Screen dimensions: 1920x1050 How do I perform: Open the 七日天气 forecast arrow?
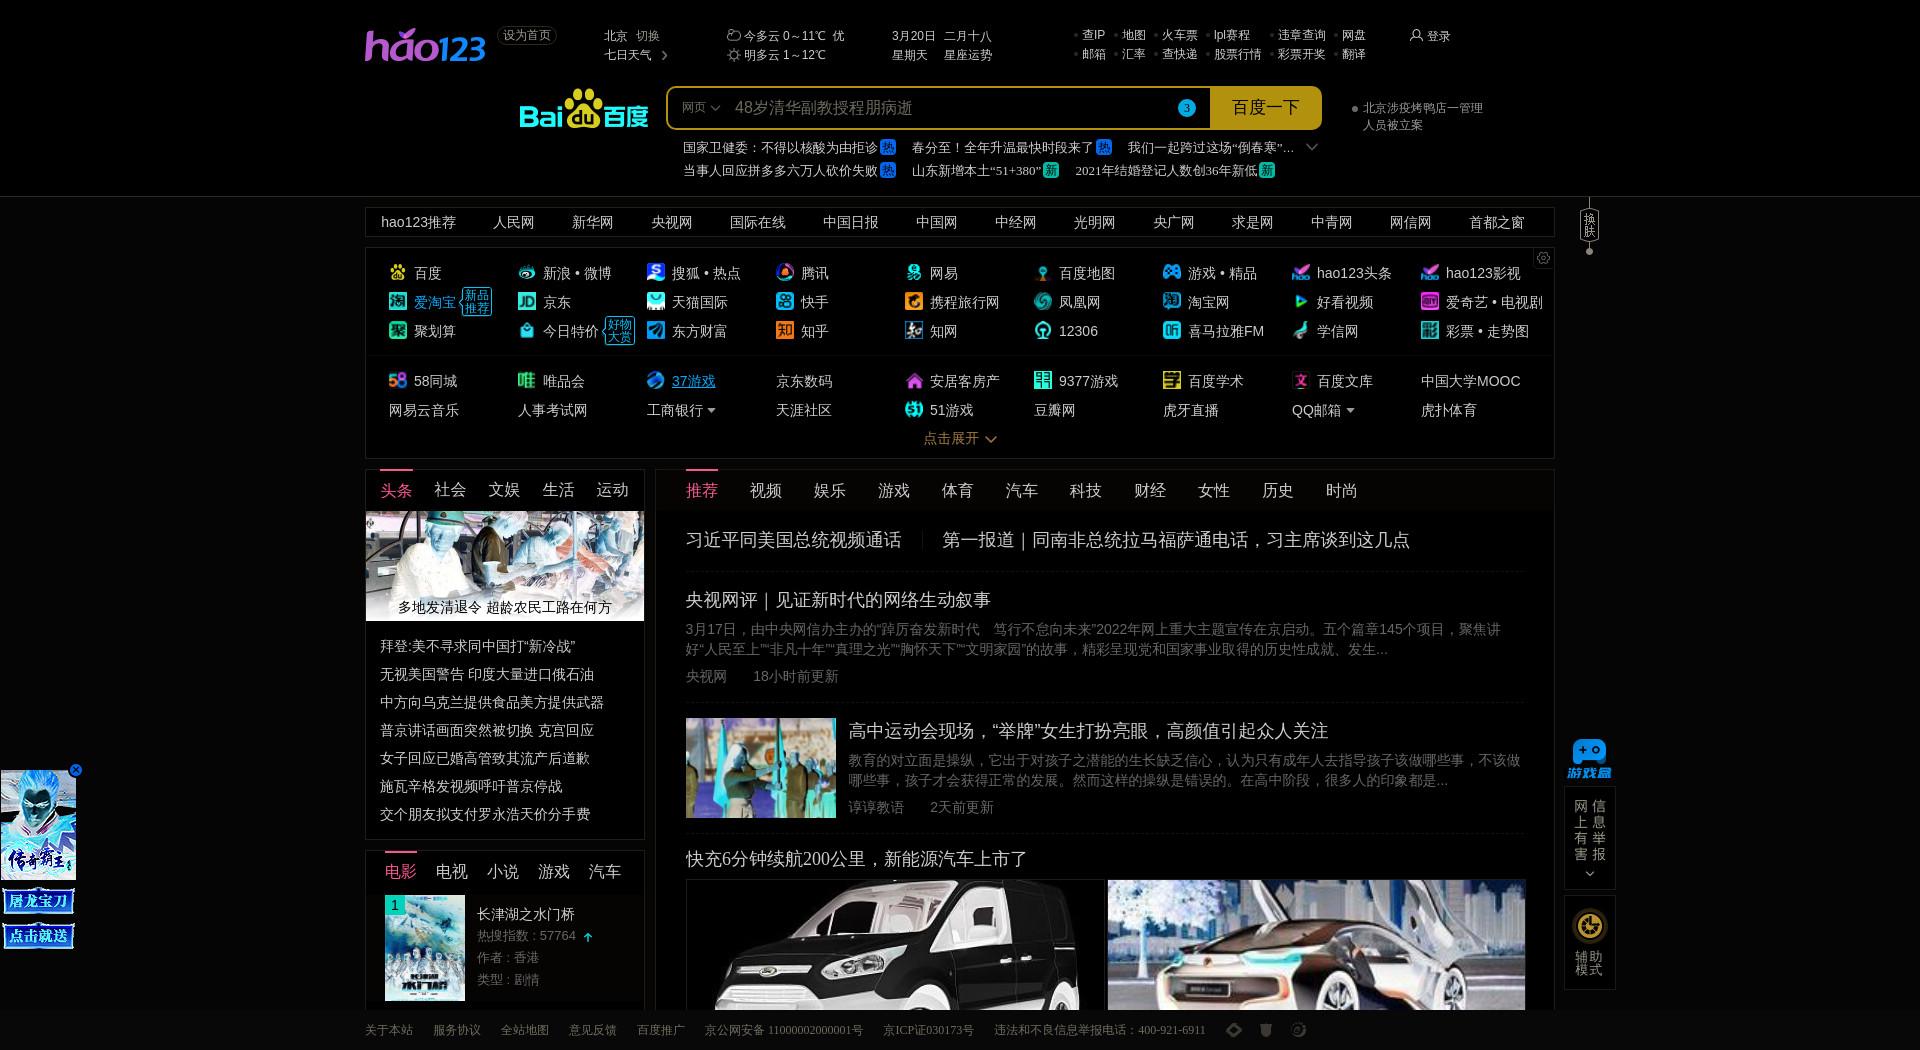664,55
